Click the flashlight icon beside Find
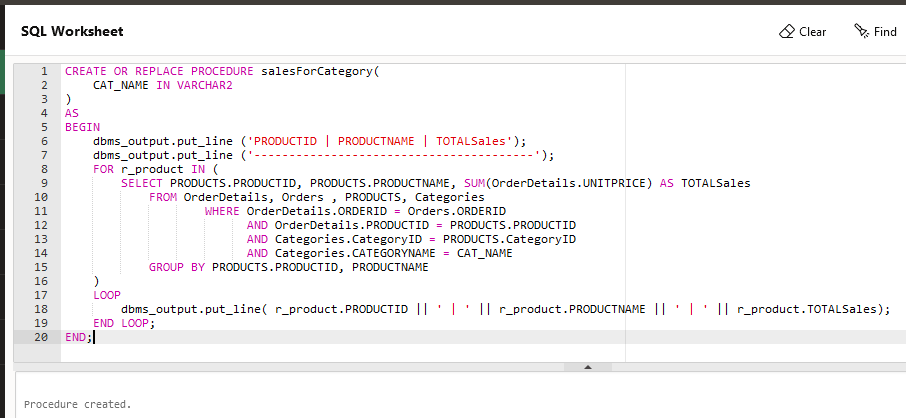 861,32
